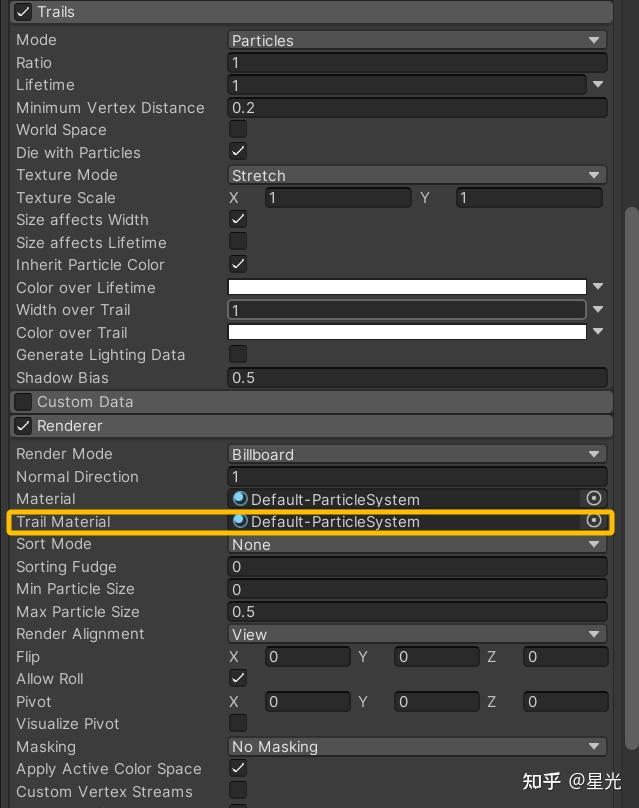Click the Minimum Vertex Distance field

pyautogui.click(x=417, y=107)
